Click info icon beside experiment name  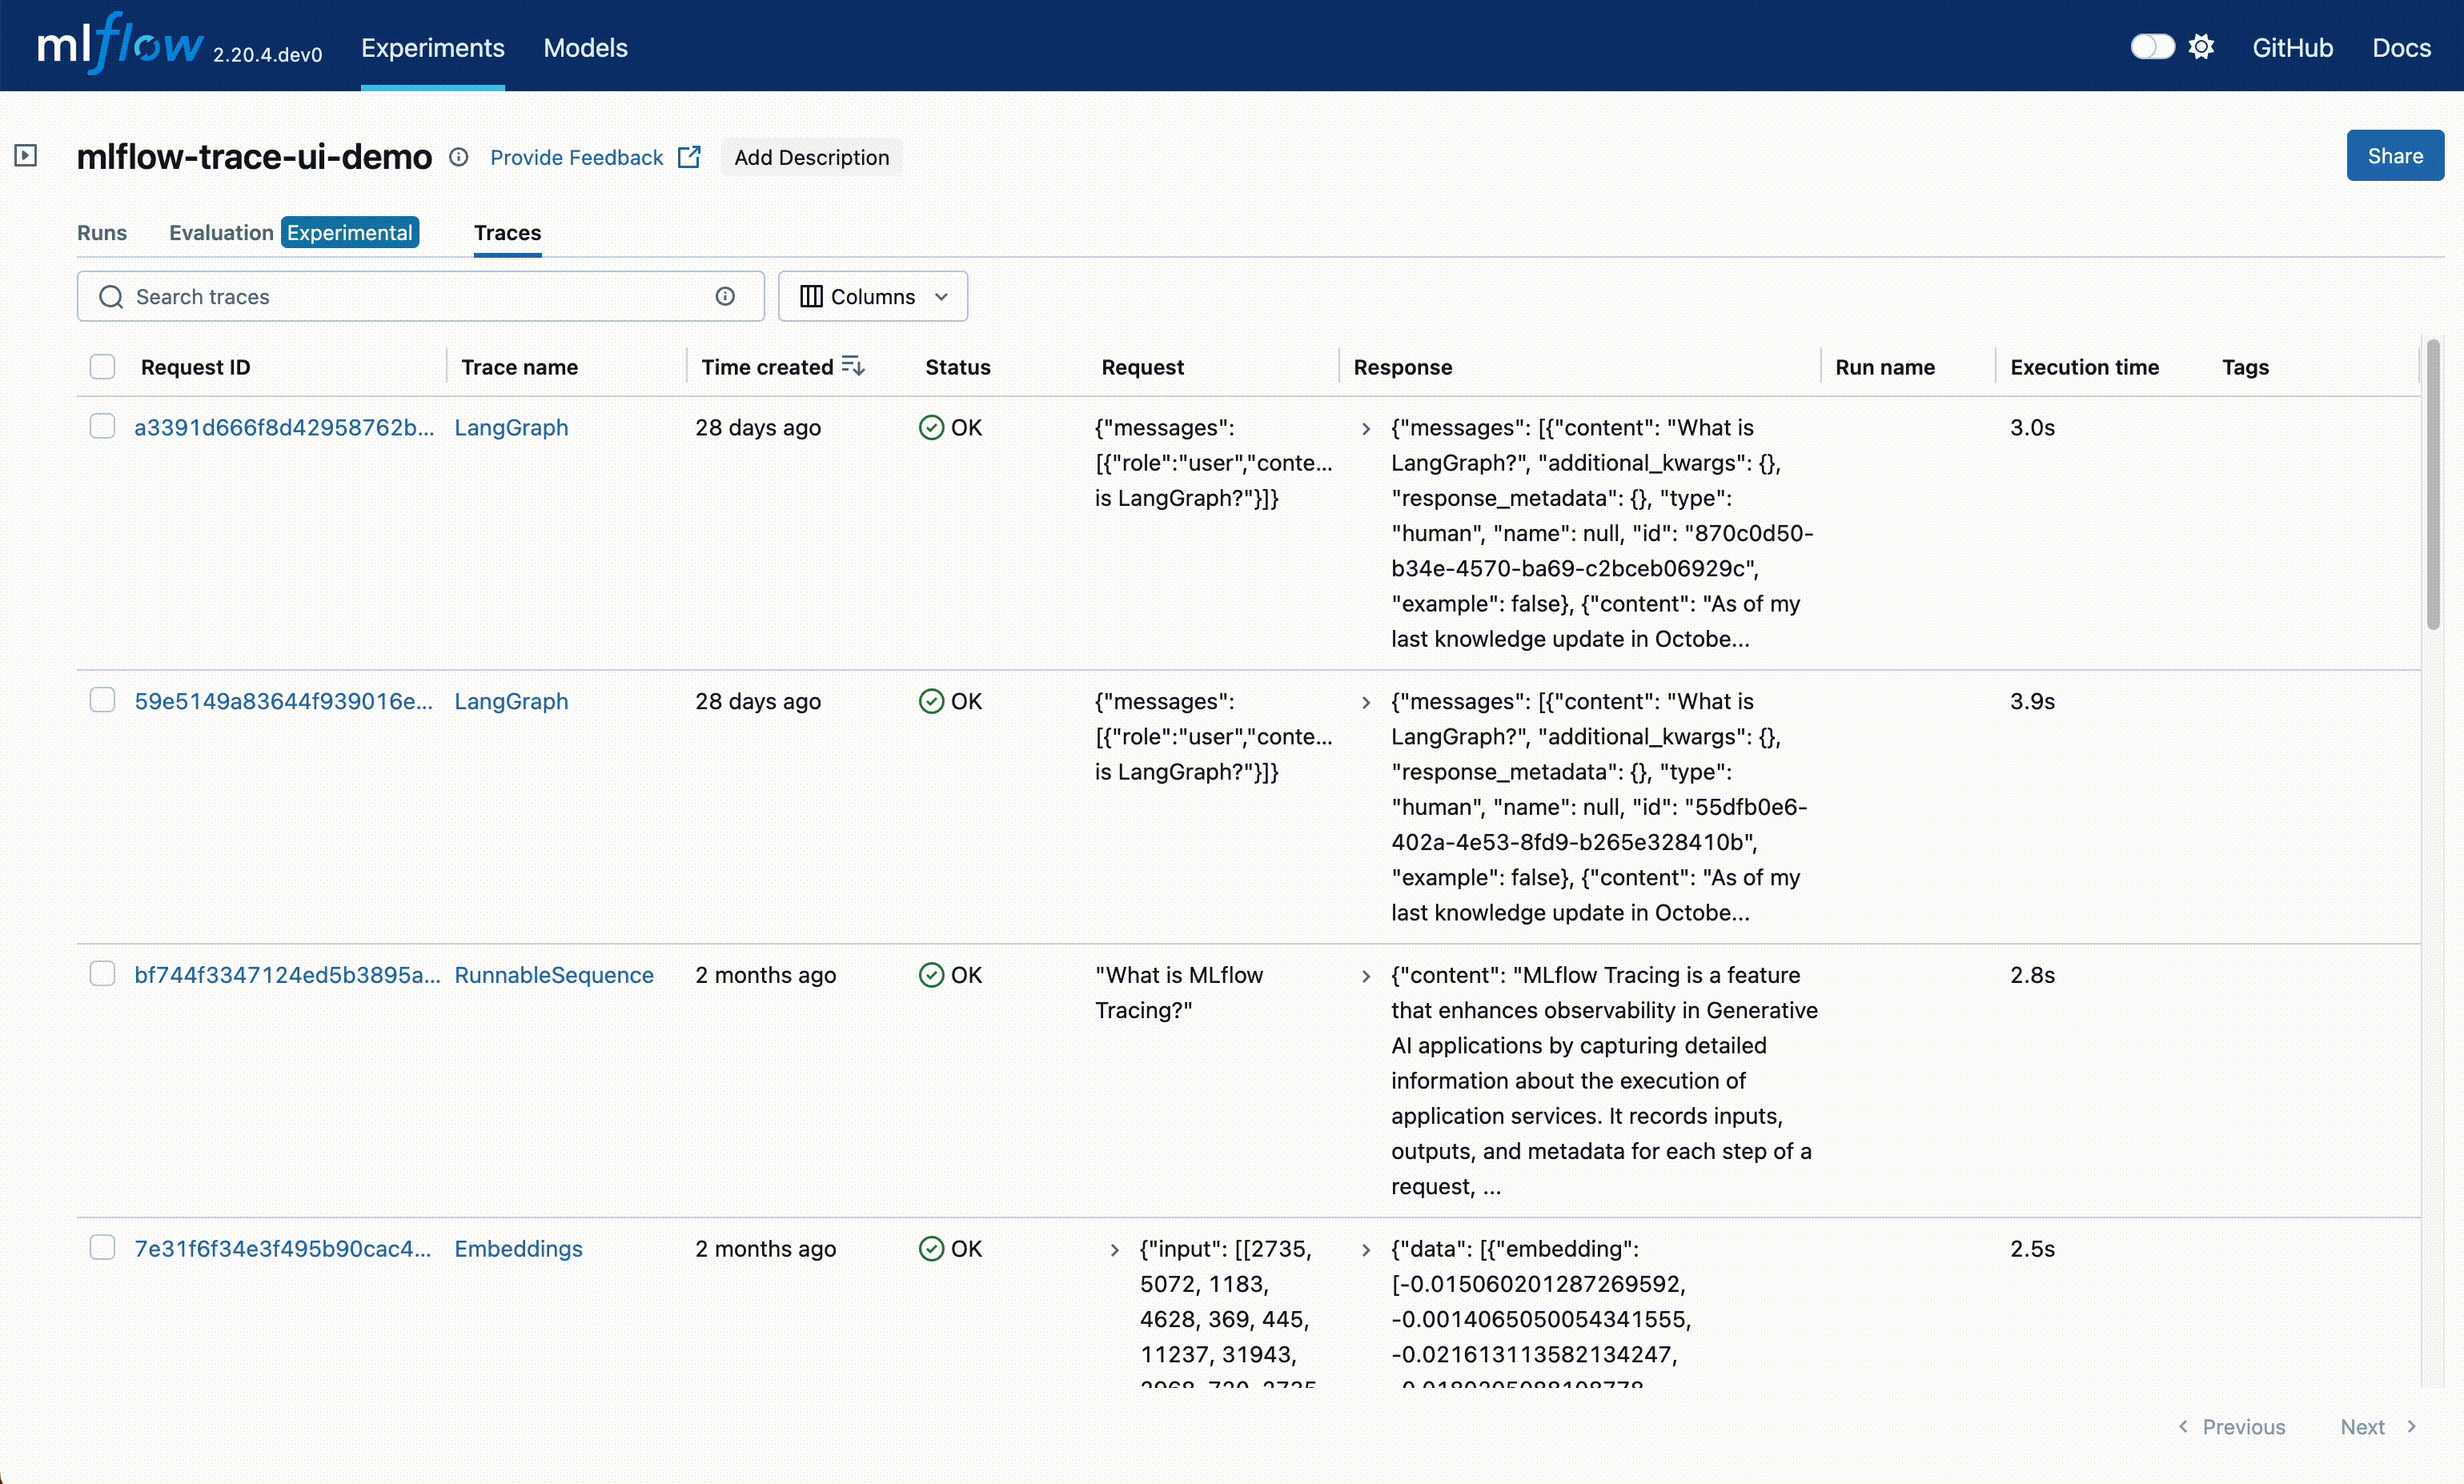coord(458,157)
